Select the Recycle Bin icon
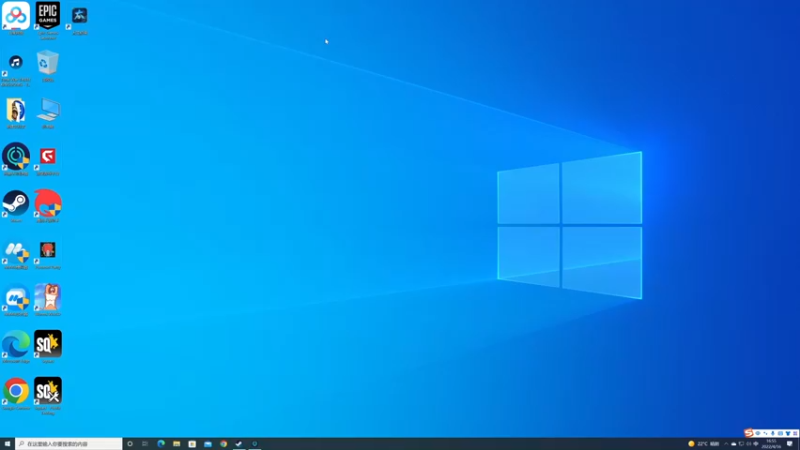This screenshot has height=450, width=800. click(x=48, y=66)
